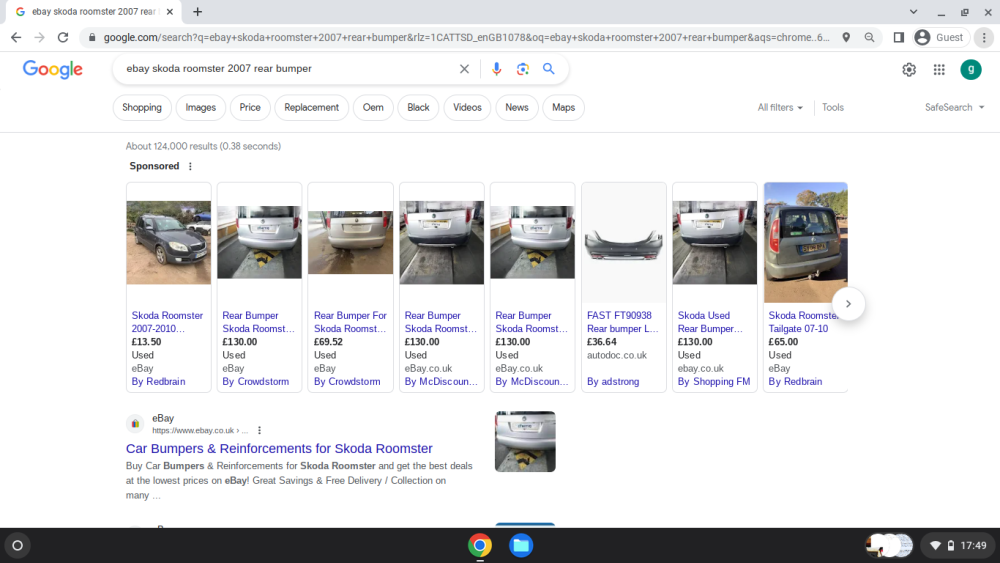The height and width of the screenshot is (563, 1000).
Task: Select Images filter chip
Action: (x=200, y=108)
